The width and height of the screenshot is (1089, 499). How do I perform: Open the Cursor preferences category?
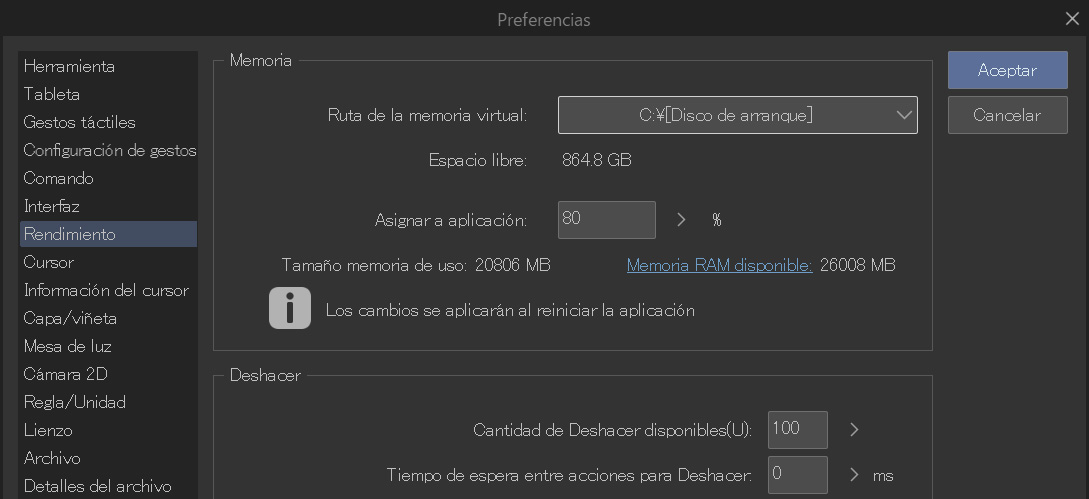click(49, 263)
